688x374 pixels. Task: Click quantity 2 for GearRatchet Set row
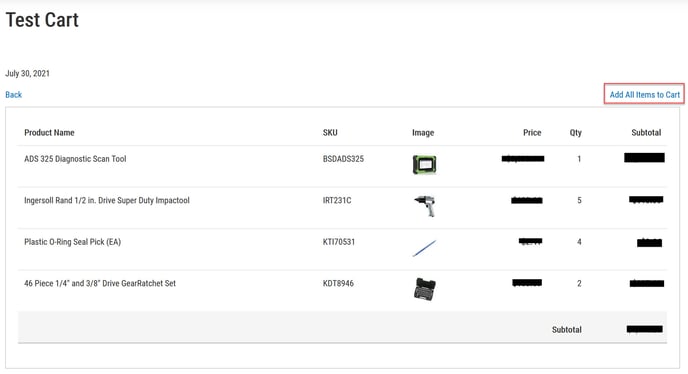(x=579, y=283)
